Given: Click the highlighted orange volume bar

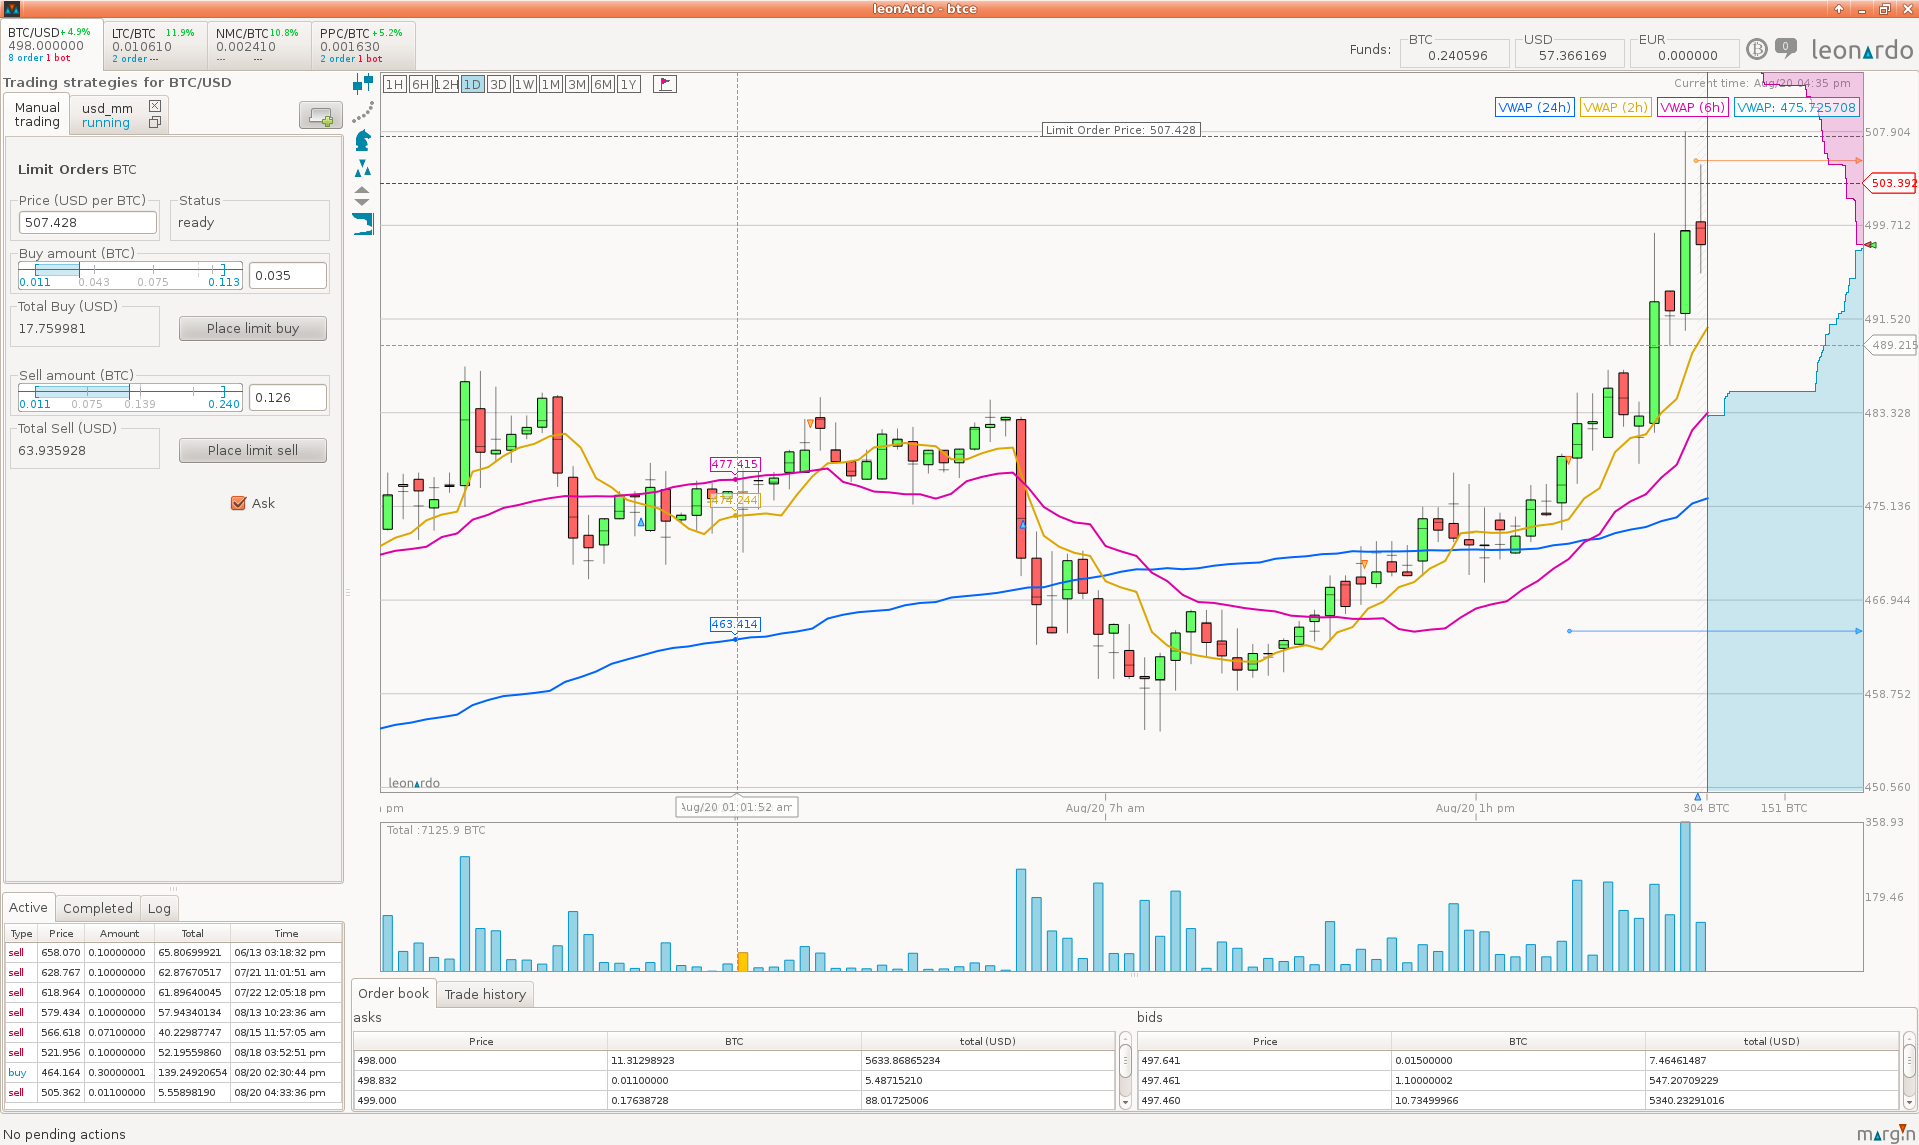Looking at the screenshot, I should 742,961.
